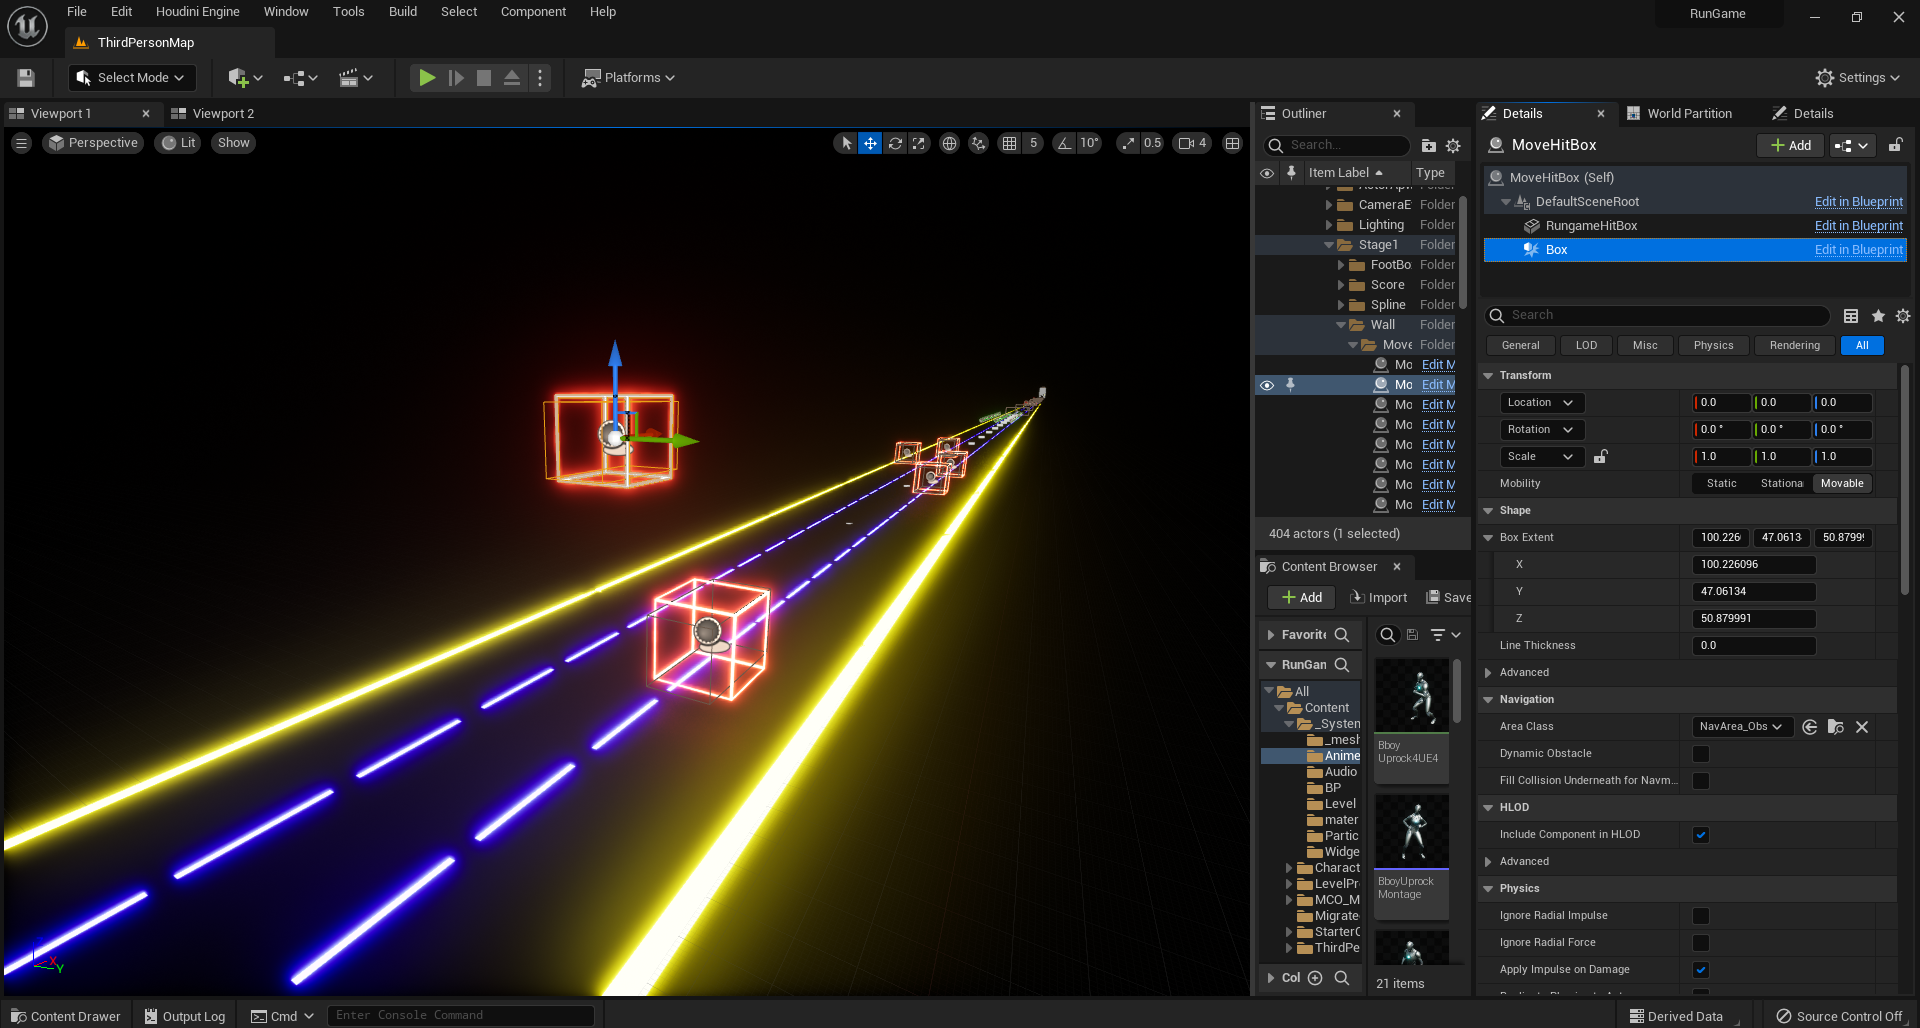The image size is (1920, 1028).
Task: Select the viewport Select object tool
Action: (x=846, y=143)
